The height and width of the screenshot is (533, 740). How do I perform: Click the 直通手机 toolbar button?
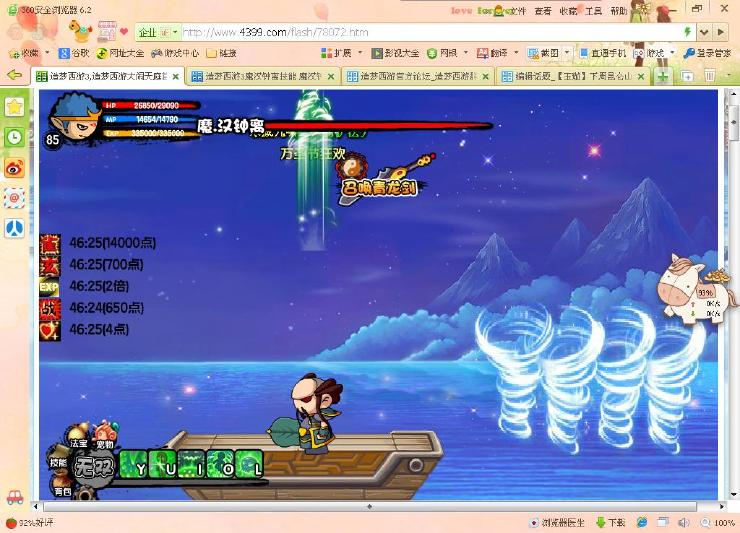tap(603, 53)
